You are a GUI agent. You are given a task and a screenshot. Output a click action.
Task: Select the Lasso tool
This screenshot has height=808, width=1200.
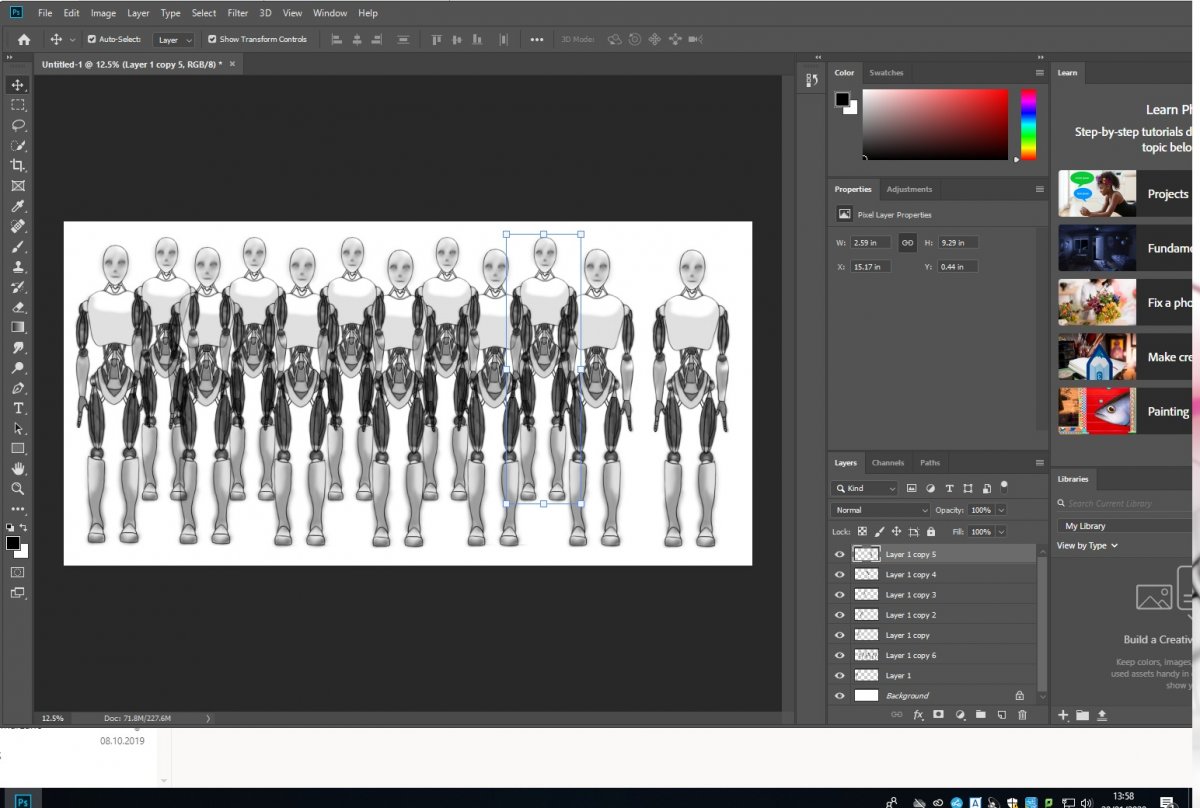18,125
